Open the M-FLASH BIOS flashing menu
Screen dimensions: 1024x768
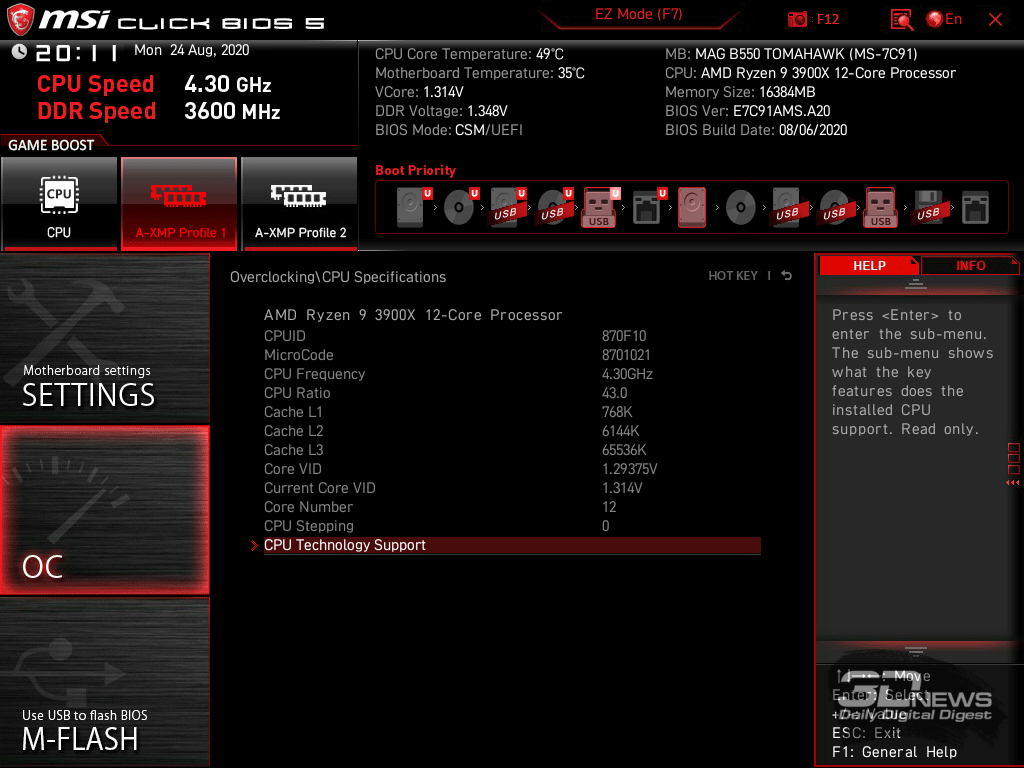pyautogui.click(x=104, y=681)
